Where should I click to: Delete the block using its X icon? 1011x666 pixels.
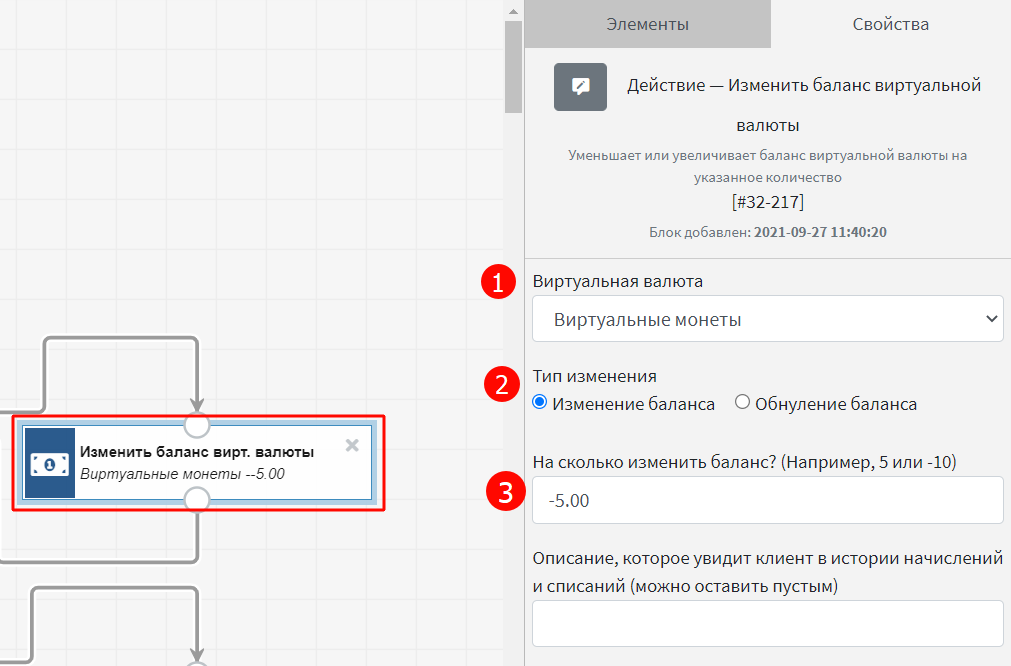pos(352,446)
